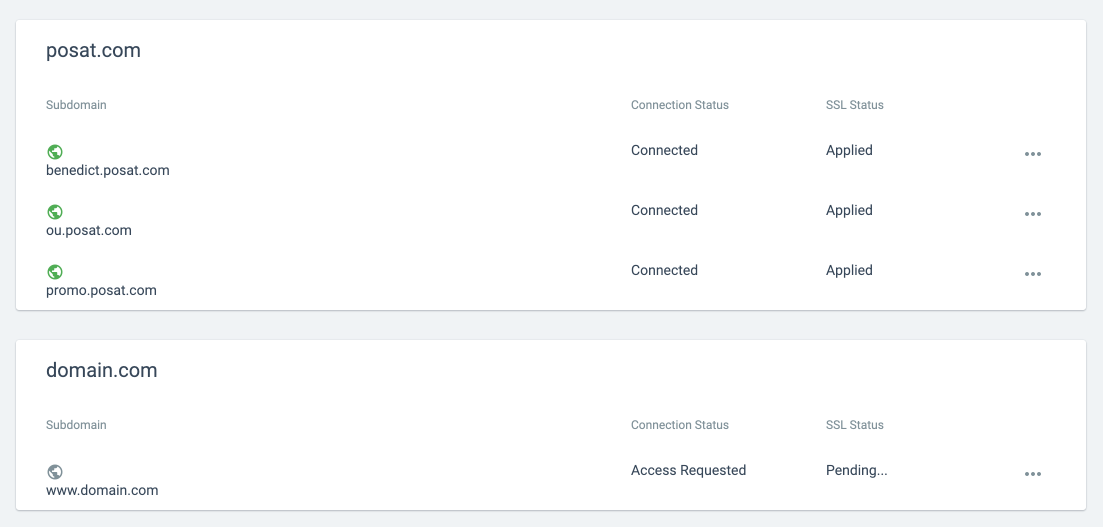Open the more options menu for ou.posat.com
This screenshot has height=527, width=1103.
[x=1033, y=214]
